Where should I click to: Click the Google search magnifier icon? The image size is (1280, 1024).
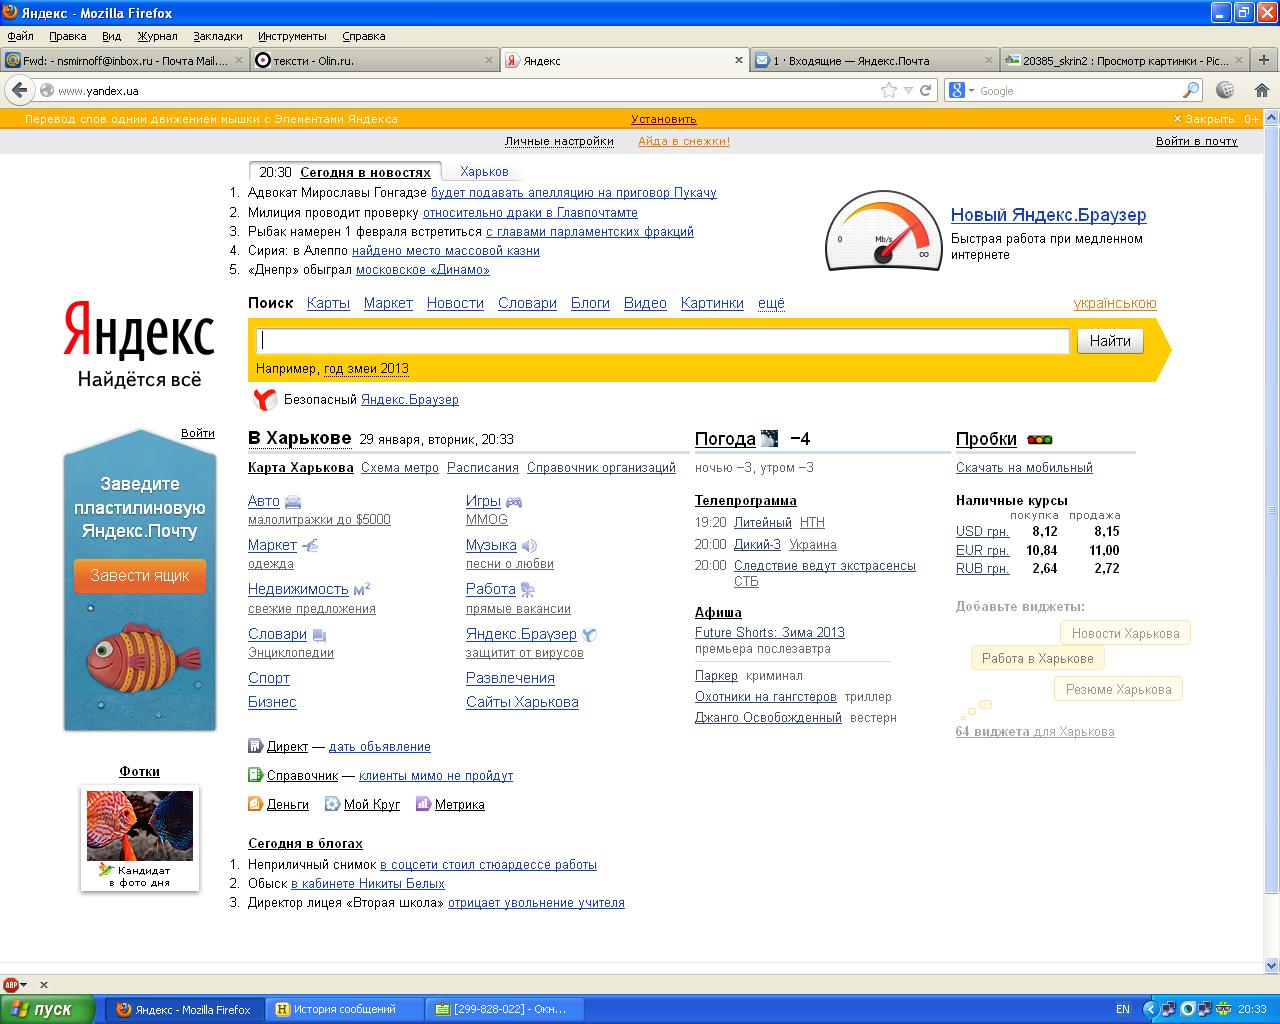[x=1190, y=90]
